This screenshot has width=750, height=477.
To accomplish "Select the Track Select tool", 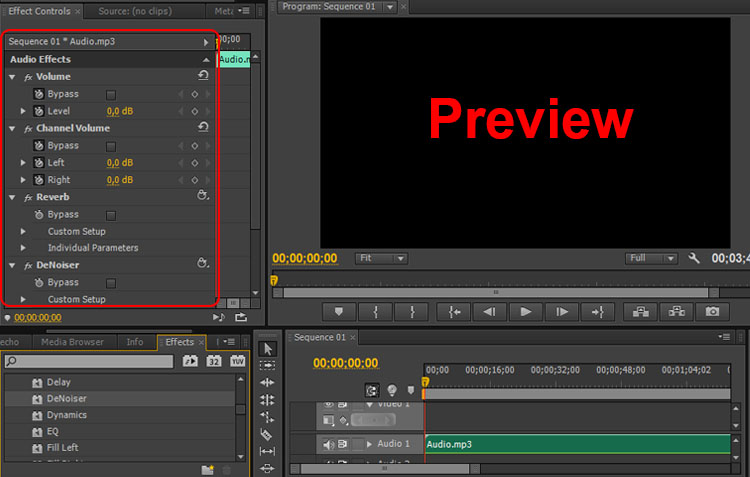I will (267, 366).
